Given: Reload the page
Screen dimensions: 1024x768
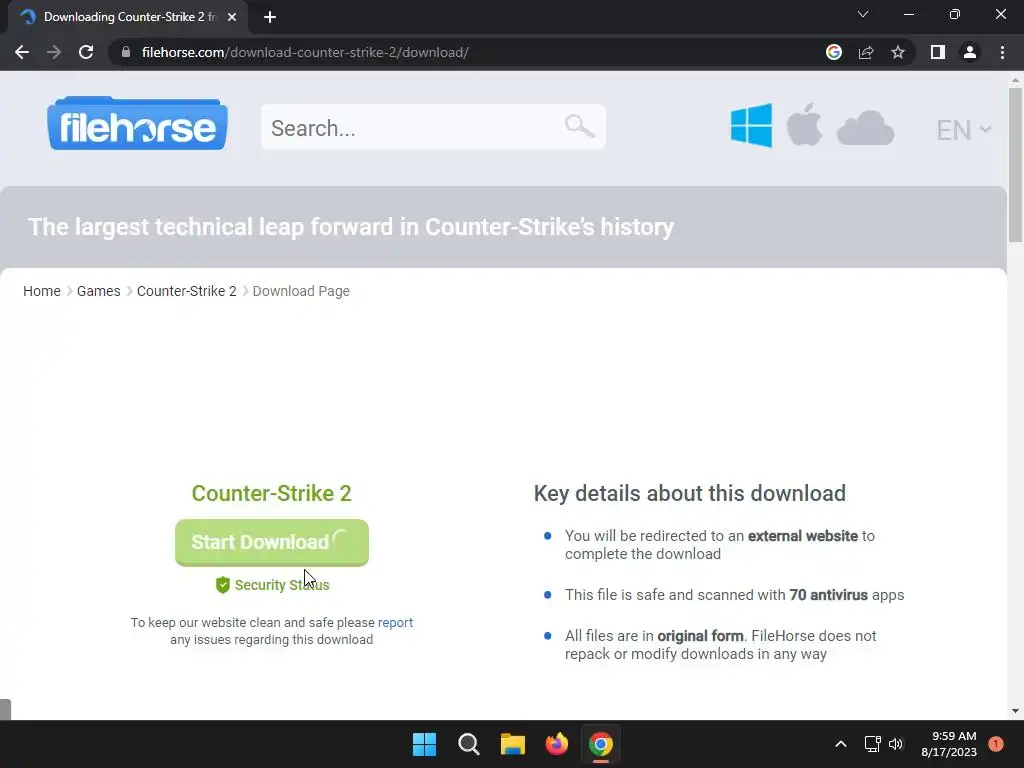Looking at the screenshot, I should (86, 52).
